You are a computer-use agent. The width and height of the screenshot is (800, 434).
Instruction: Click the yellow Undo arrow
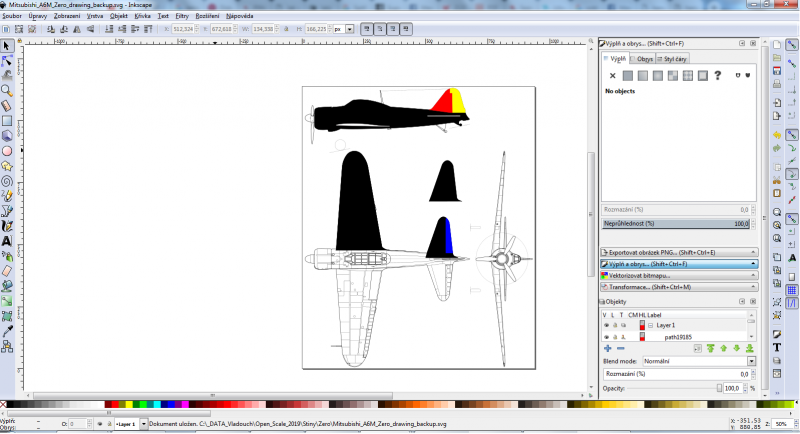[777, 135]
